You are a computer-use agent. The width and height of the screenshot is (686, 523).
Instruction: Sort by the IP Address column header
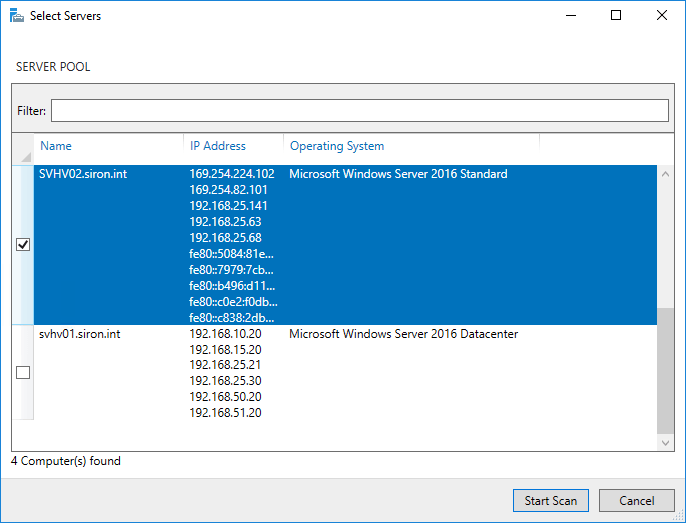217,146
